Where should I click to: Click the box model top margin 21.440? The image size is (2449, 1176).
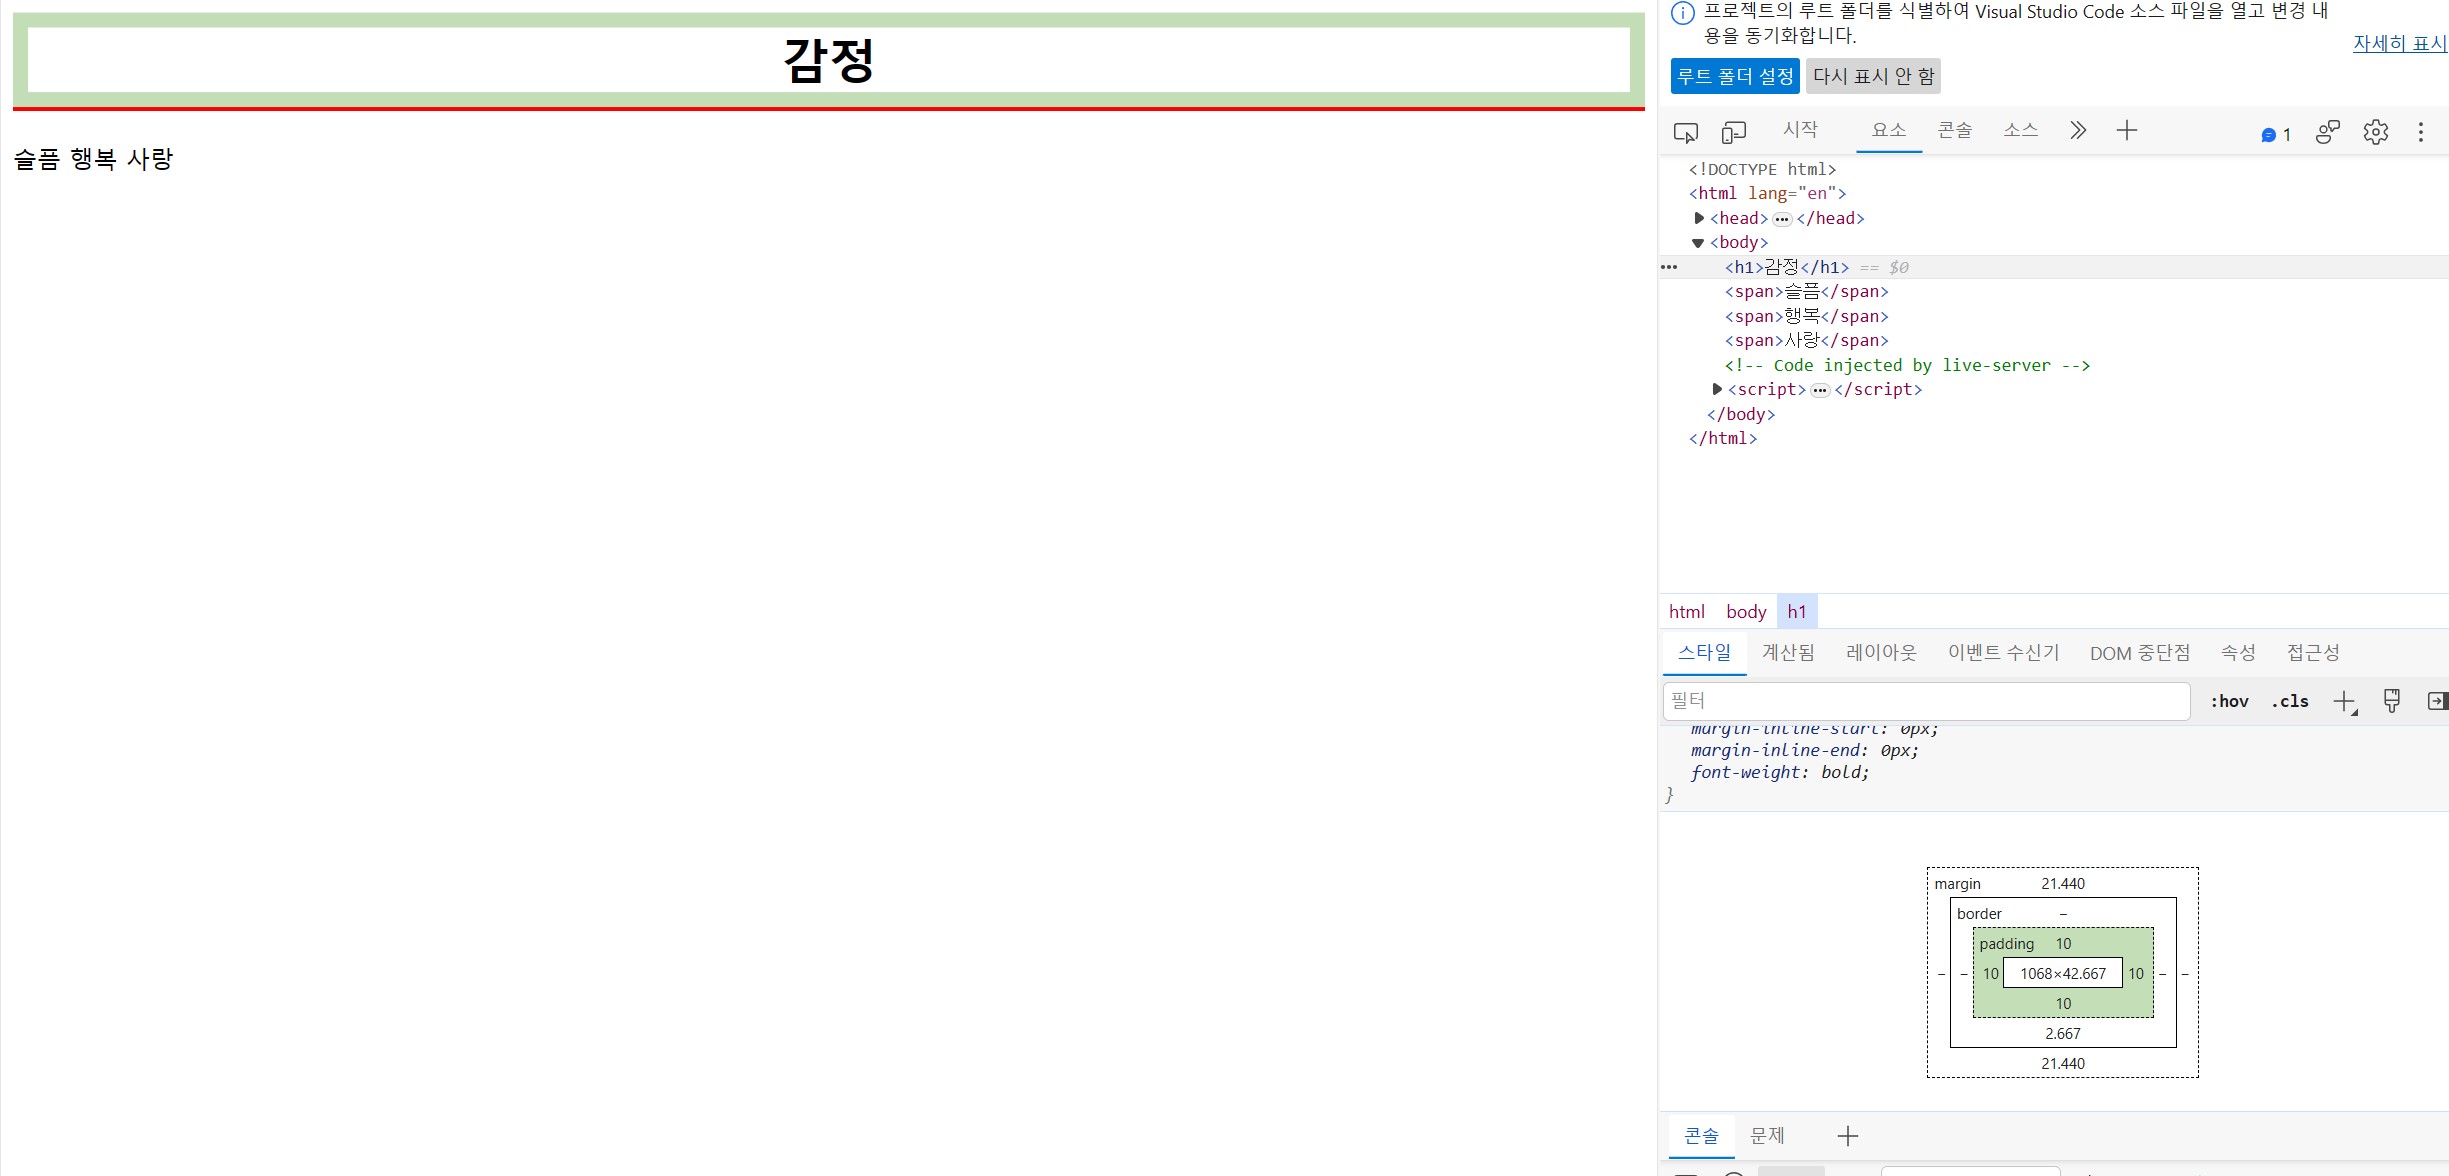tap(2063, 883)
